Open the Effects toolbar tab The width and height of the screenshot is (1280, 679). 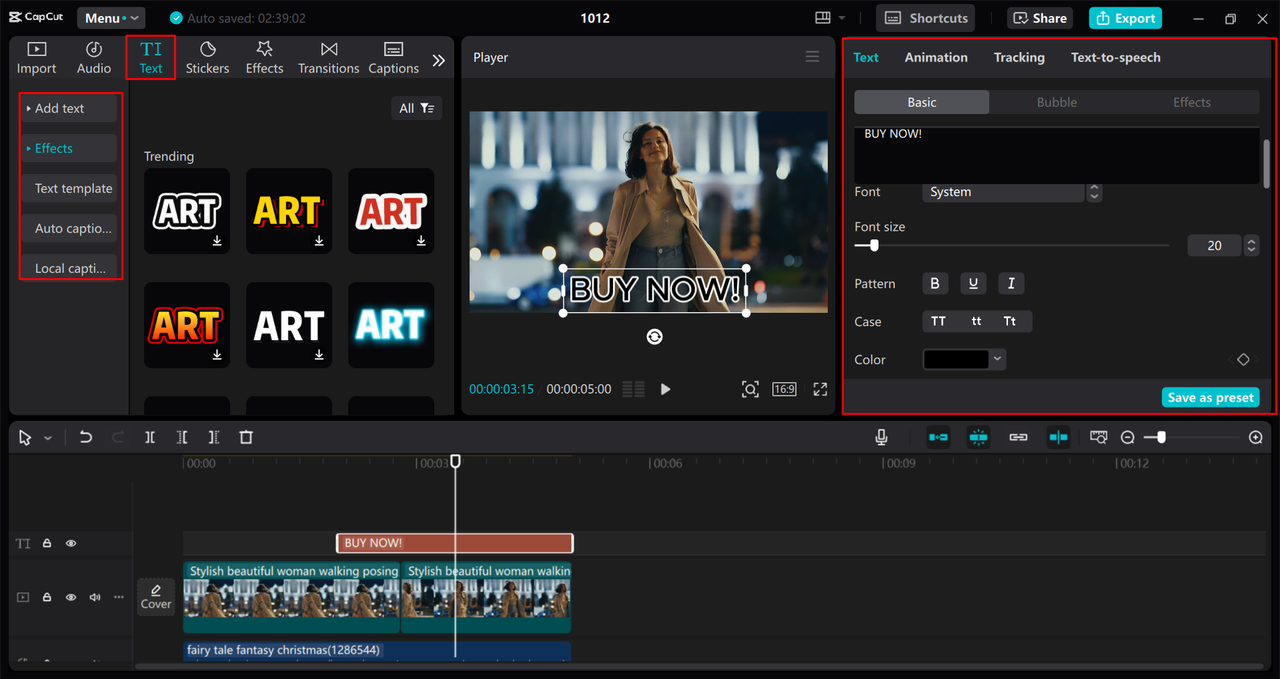pos(264,58)
